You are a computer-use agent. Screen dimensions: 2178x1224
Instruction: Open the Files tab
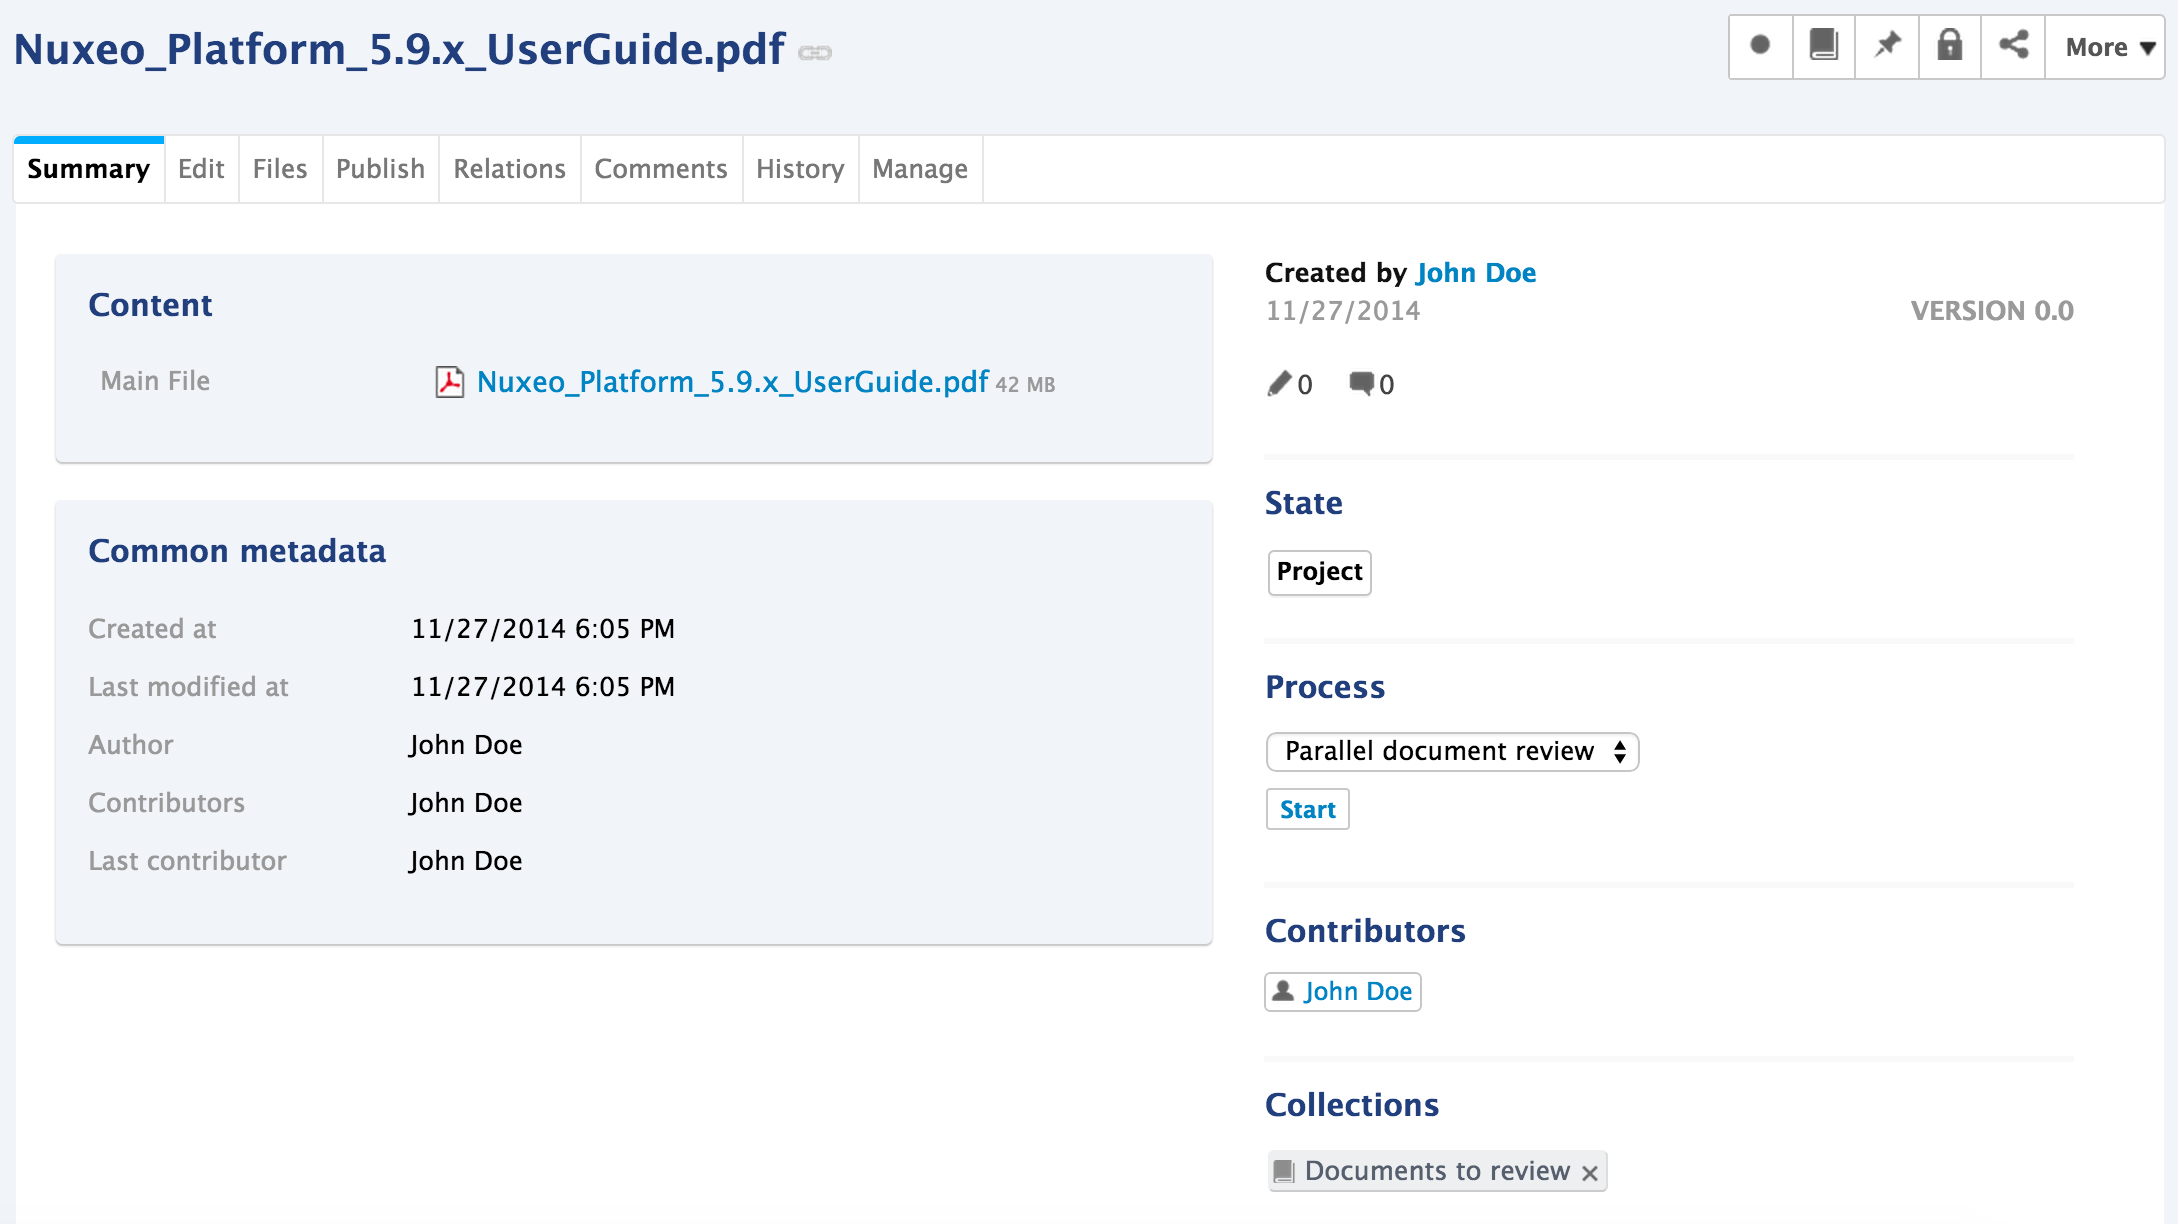280,169
